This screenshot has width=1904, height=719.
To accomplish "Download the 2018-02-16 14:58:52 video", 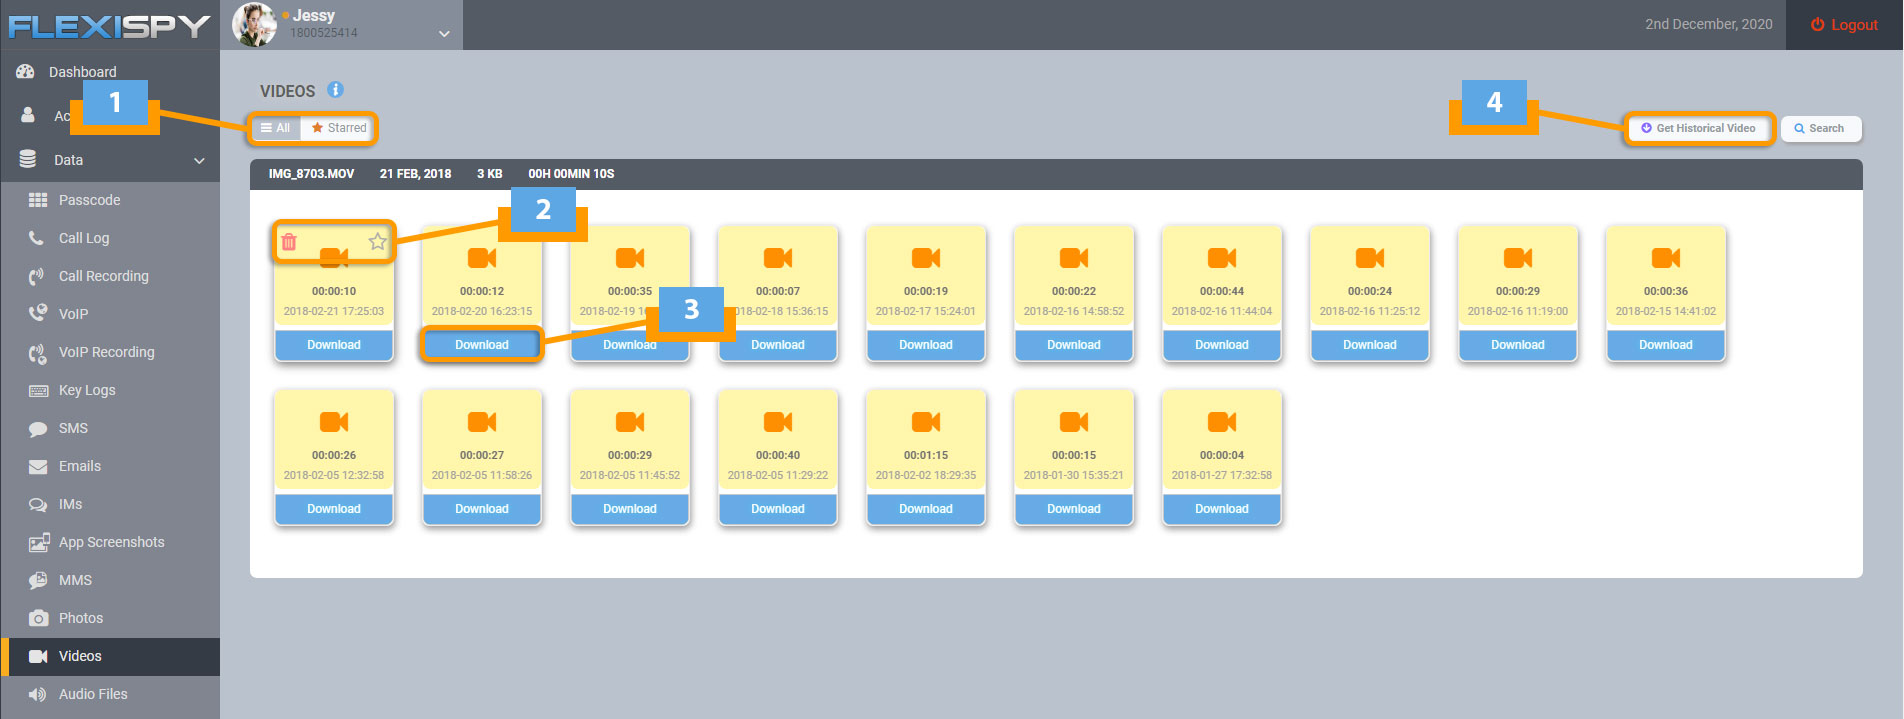I will 1074,345.
